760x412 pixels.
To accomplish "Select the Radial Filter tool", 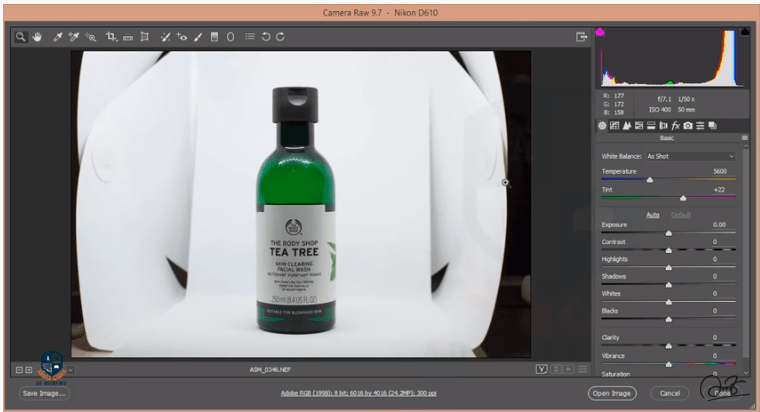I will tap(230, 37).
